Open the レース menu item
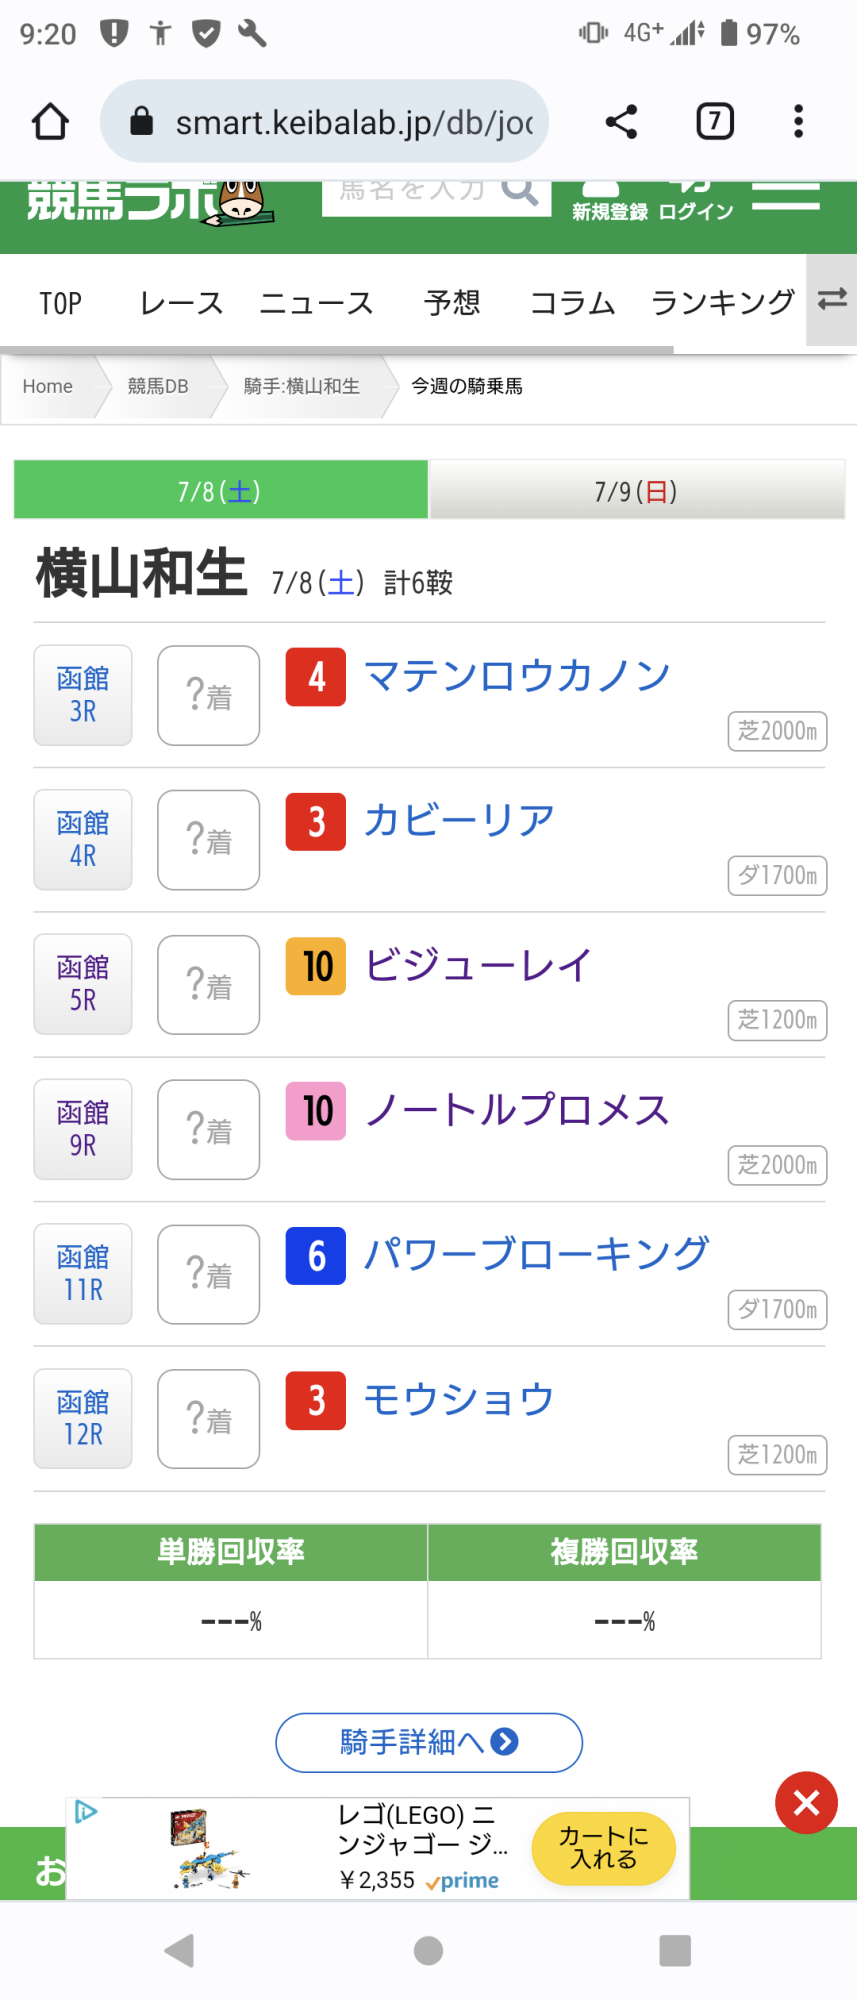 (181, 302)
